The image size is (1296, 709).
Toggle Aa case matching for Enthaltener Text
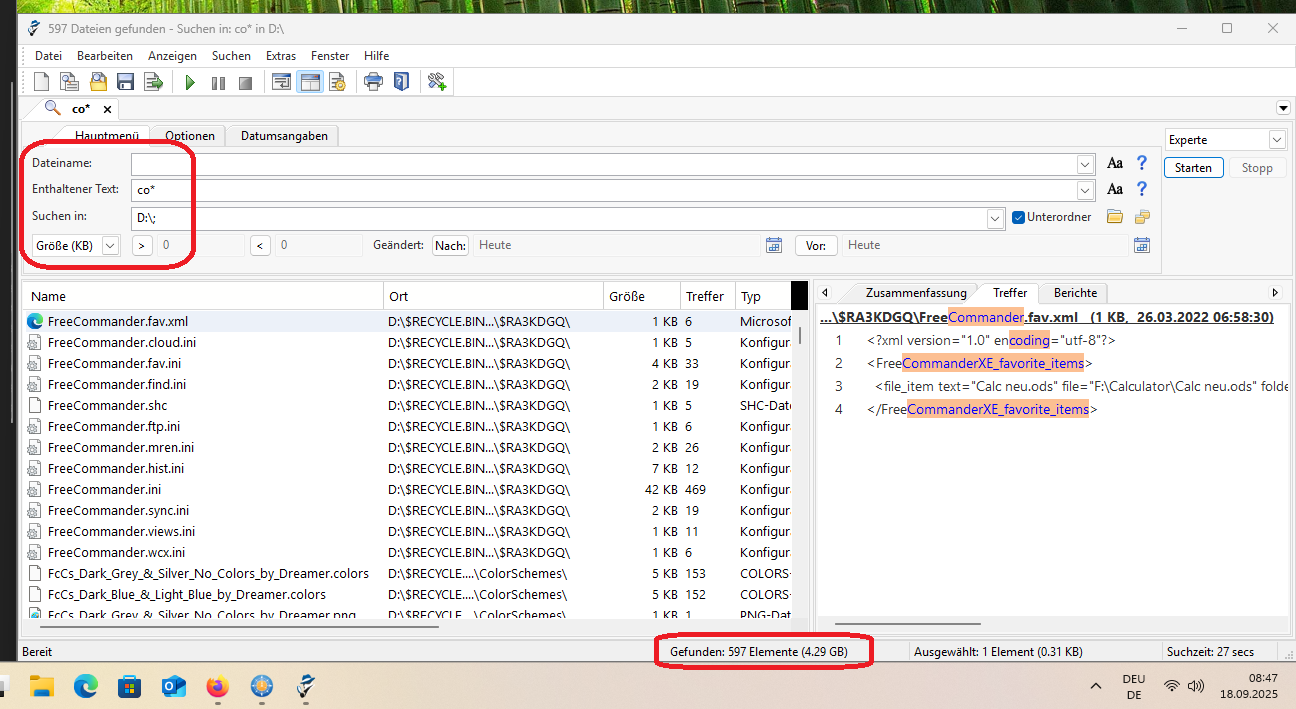(x=1115, y=189)
